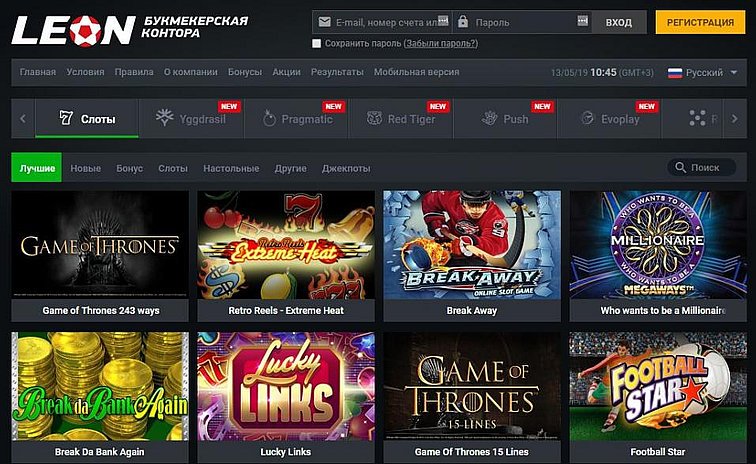Show more providers with right arrow
This screenshot has height=464, width=756.
coord(734,118)
